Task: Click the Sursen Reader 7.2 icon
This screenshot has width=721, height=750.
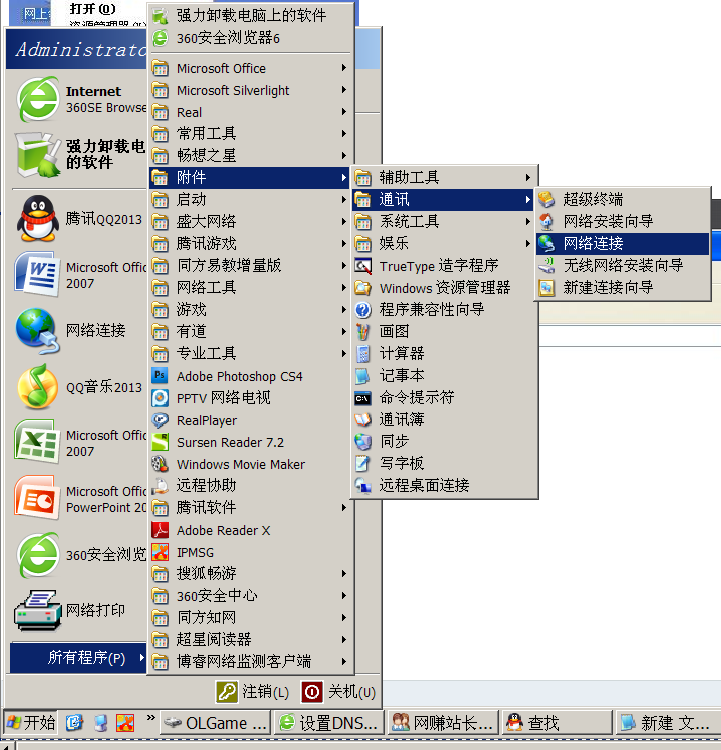Action: pyautogui.click(x=160, y=442)
